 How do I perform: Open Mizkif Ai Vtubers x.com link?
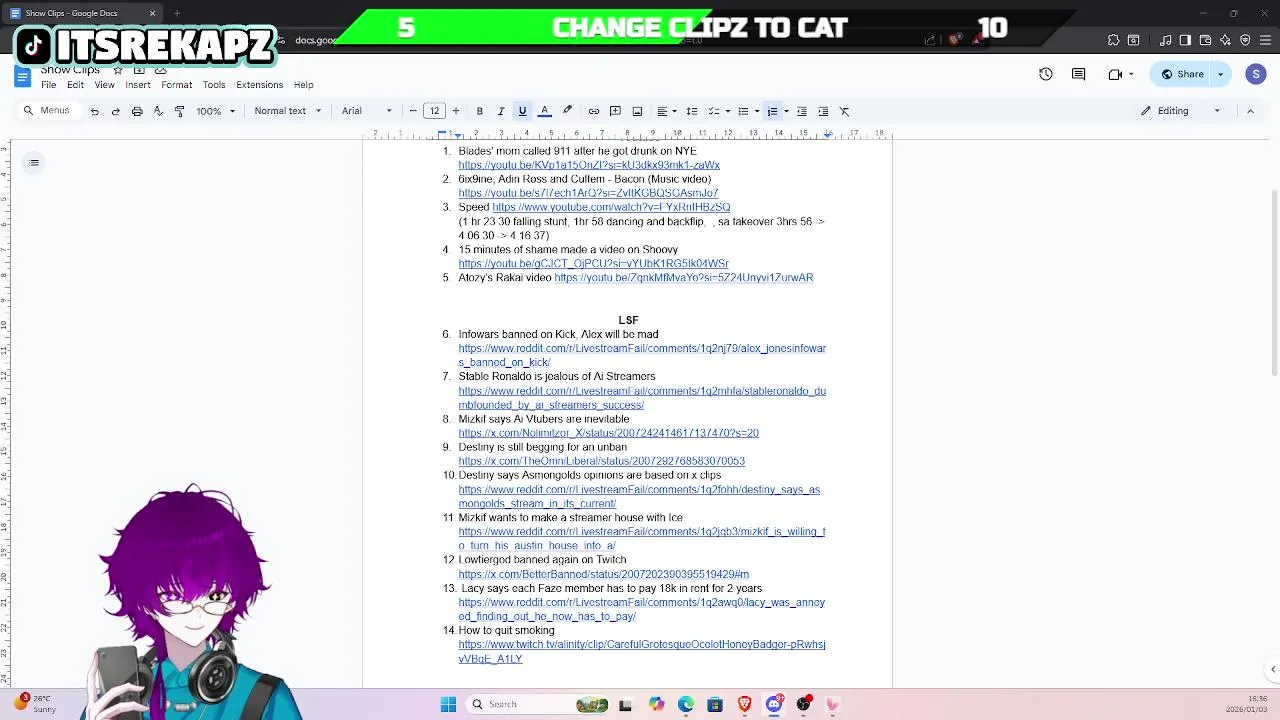coord(608,433)
